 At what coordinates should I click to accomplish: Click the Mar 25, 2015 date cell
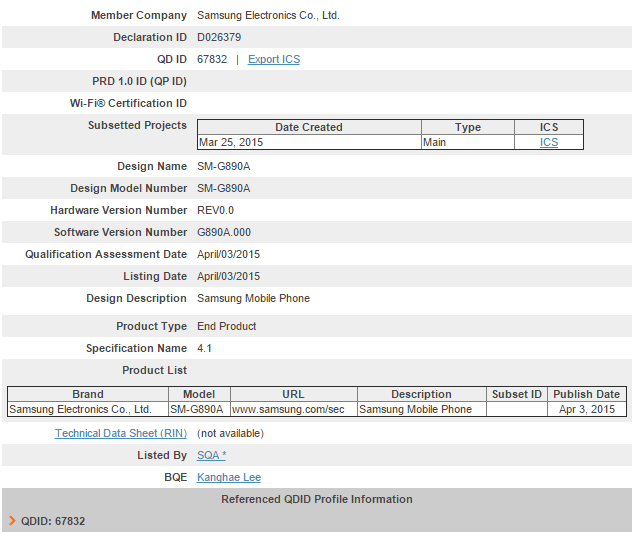309,142
